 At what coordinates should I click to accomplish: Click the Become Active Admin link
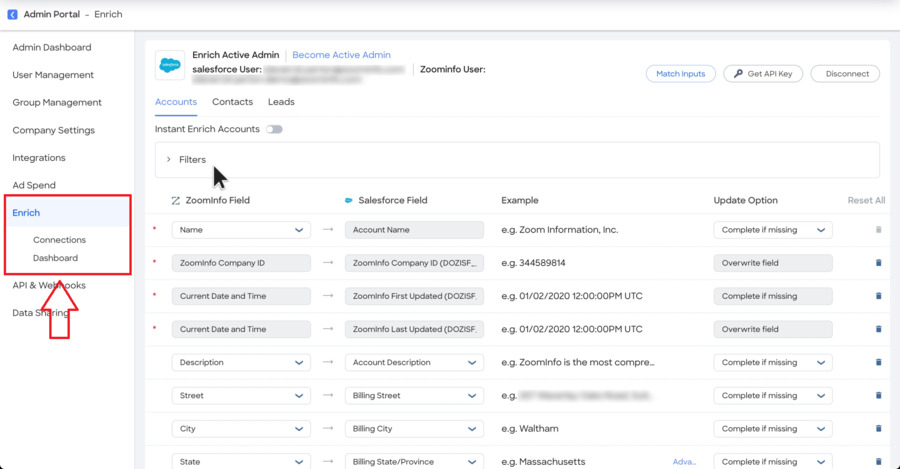click(x=342, y=55)
